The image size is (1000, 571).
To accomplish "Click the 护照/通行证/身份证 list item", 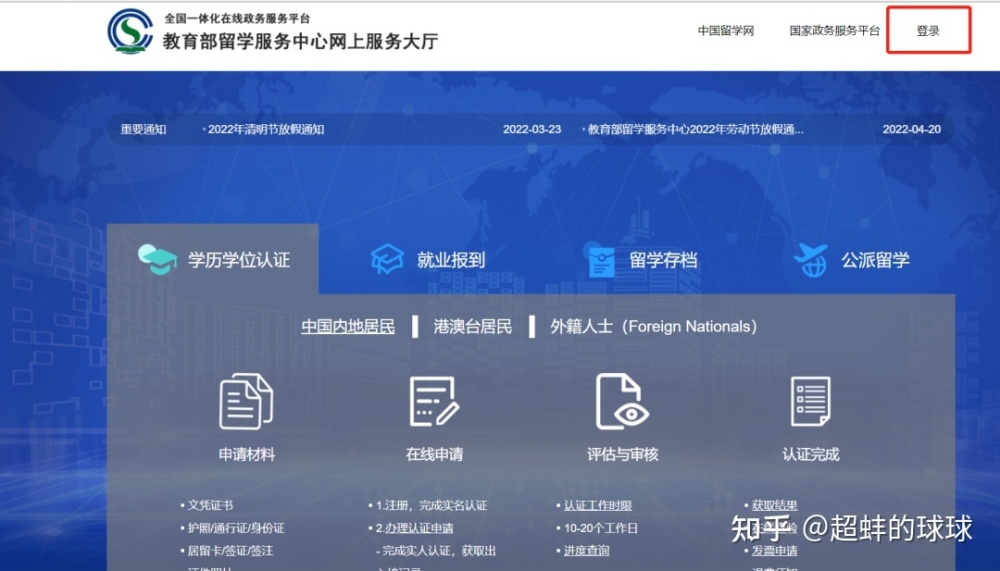I will pos(236,528).
